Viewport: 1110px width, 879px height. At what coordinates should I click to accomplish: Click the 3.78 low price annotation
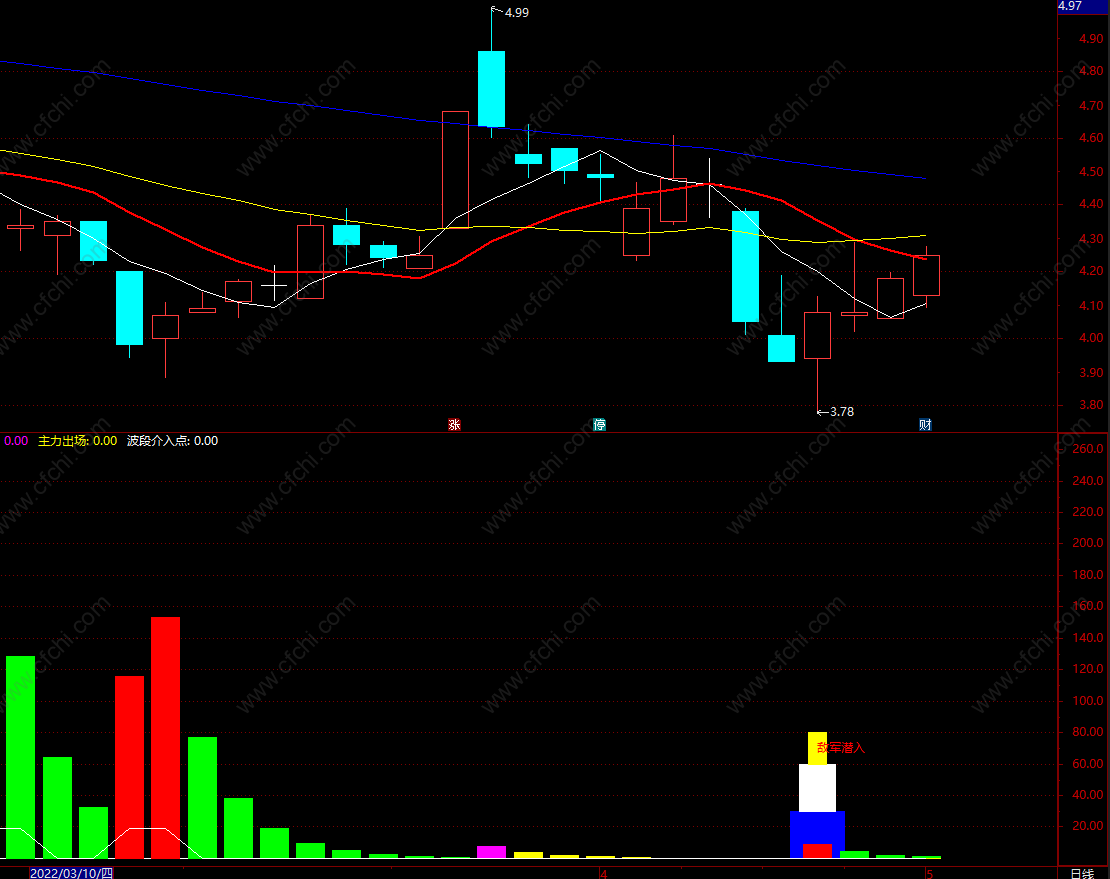[x=842, y=412]
